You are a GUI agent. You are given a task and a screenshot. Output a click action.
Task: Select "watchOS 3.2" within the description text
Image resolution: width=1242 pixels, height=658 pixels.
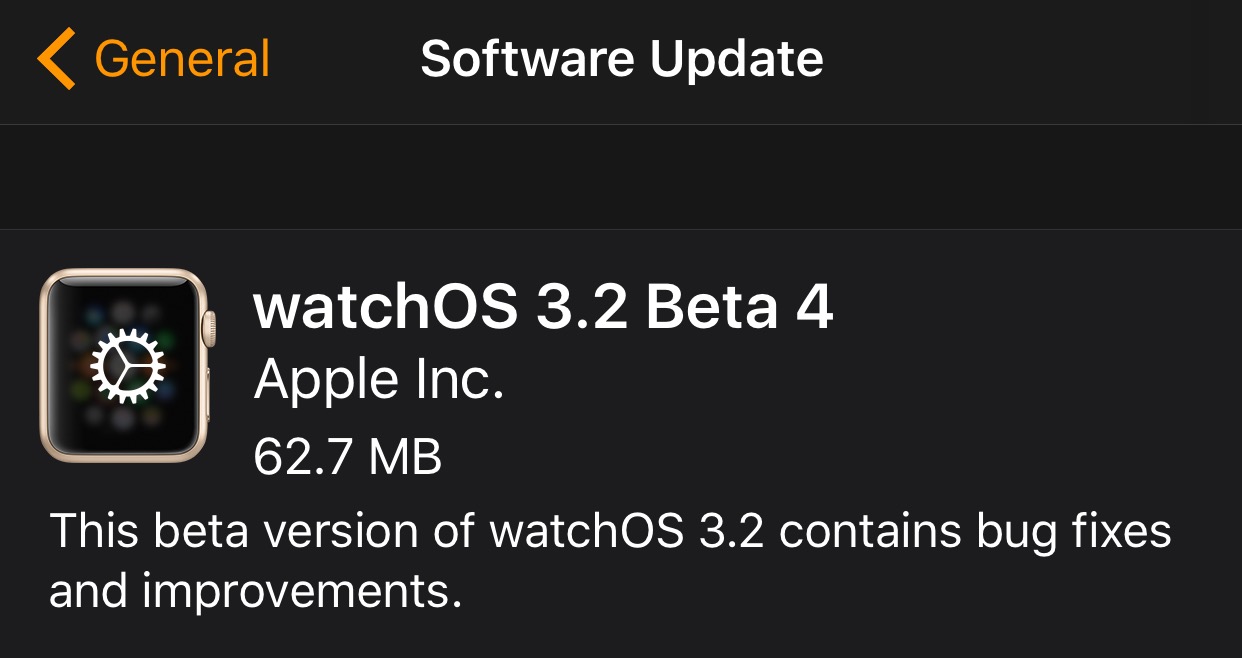[x=627, y=530]
